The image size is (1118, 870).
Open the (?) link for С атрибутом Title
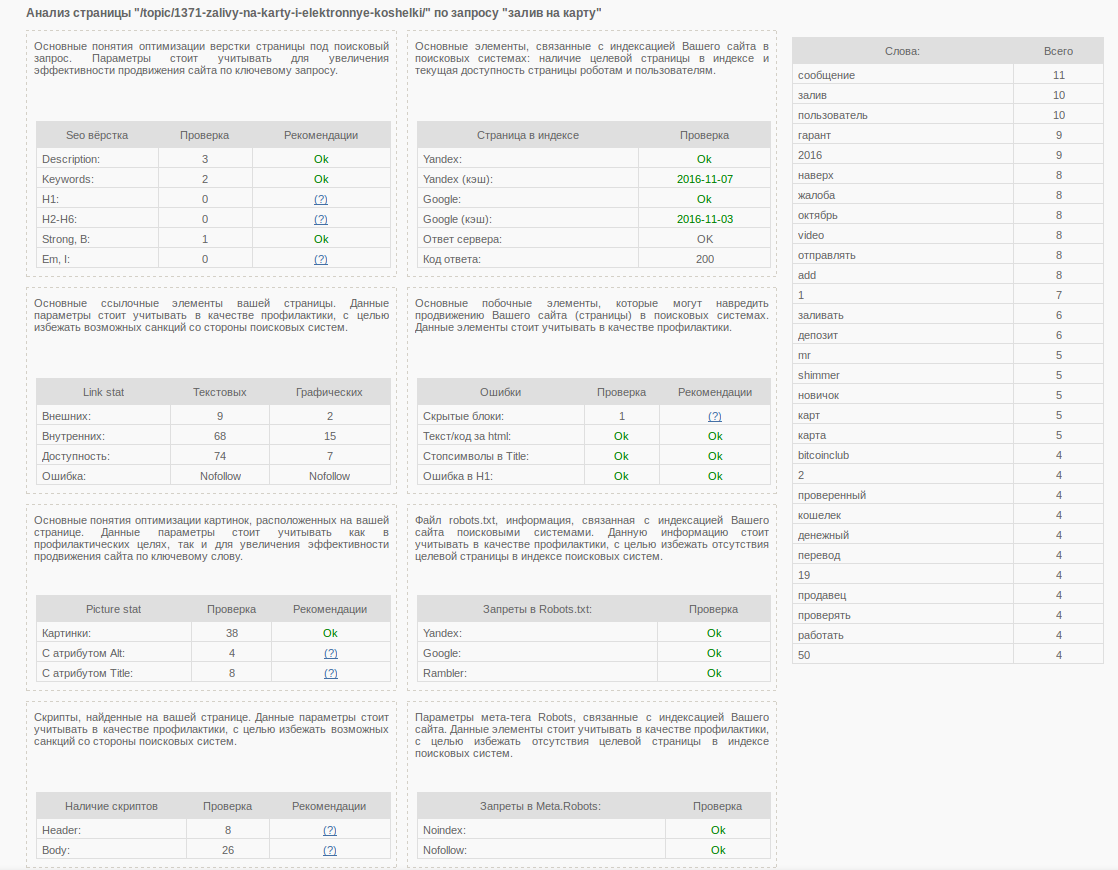pyautogui.click(x=330, y=672)
